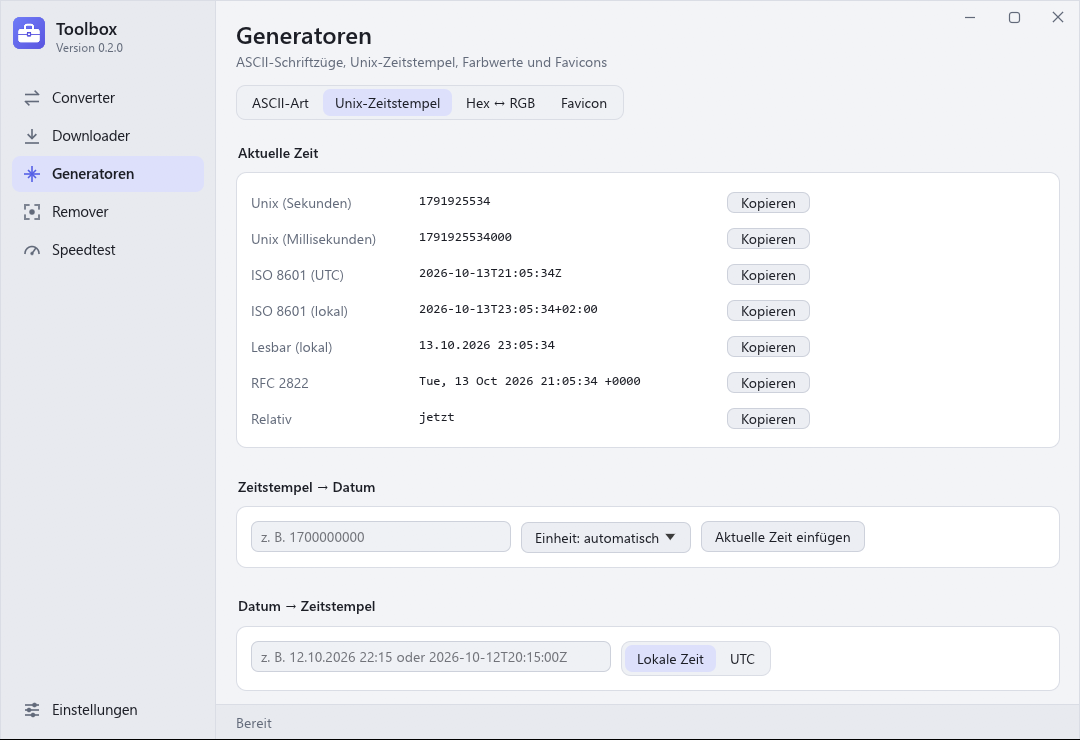Click the text 2026-10-13T23:05:34+02:00
This screenshot has height=740, width=1080.
(508, 309)
